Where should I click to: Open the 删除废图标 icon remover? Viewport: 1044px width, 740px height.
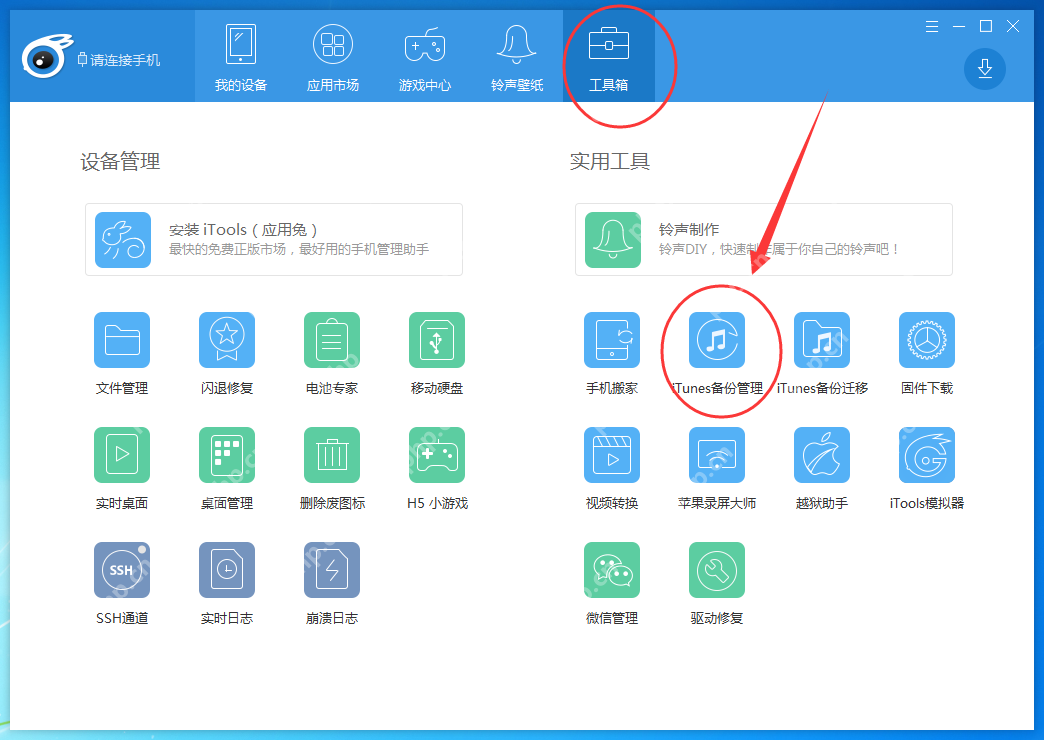click(332, 455)
